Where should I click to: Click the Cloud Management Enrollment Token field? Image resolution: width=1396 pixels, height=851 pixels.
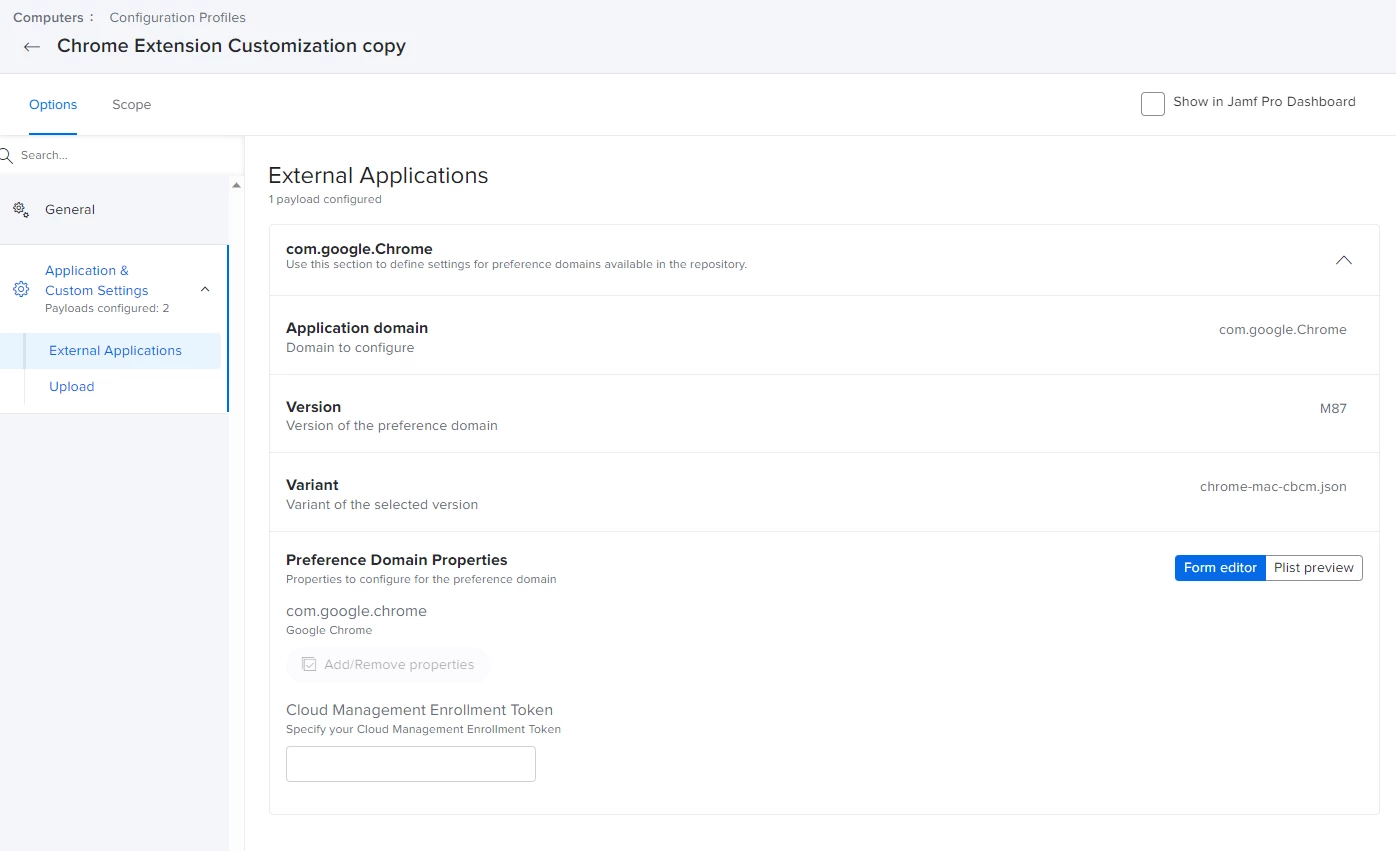411,764
